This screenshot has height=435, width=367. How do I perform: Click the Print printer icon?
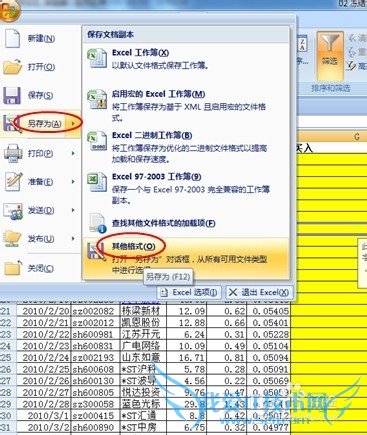[13, 153]
